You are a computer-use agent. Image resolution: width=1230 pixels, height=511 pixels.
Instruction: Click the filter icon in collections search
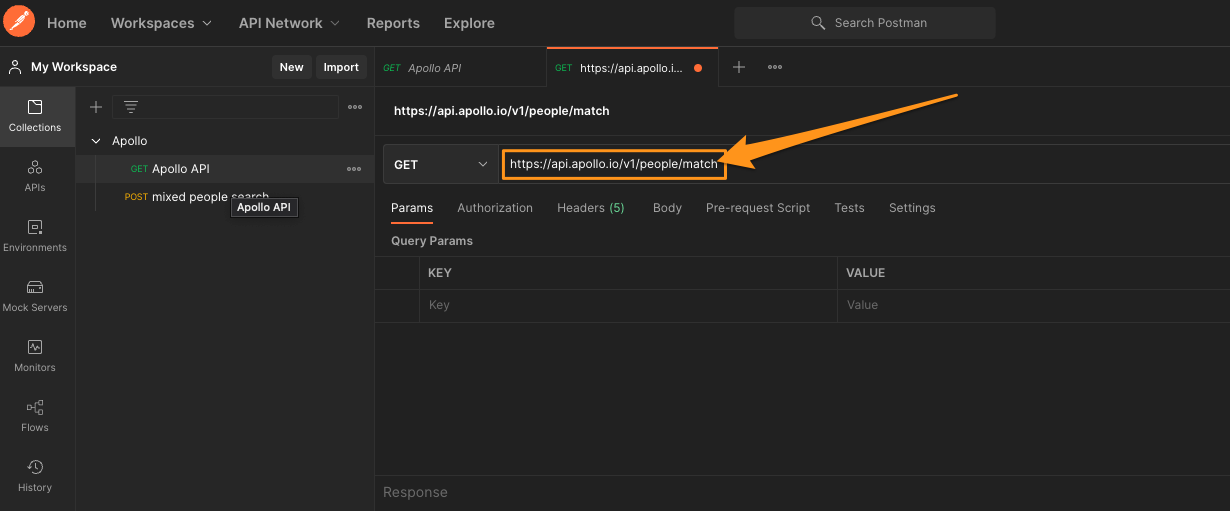[x=130, y=107]
